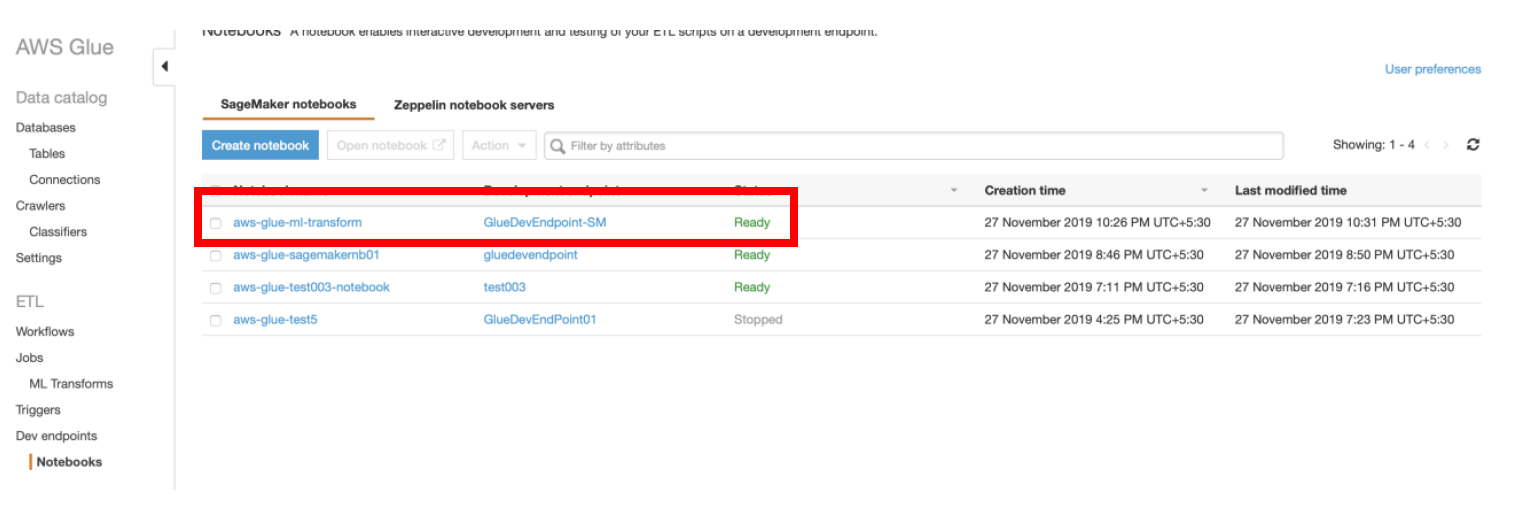Click the Open notebook button
1518x508 pixels.
tap(390, 145)
